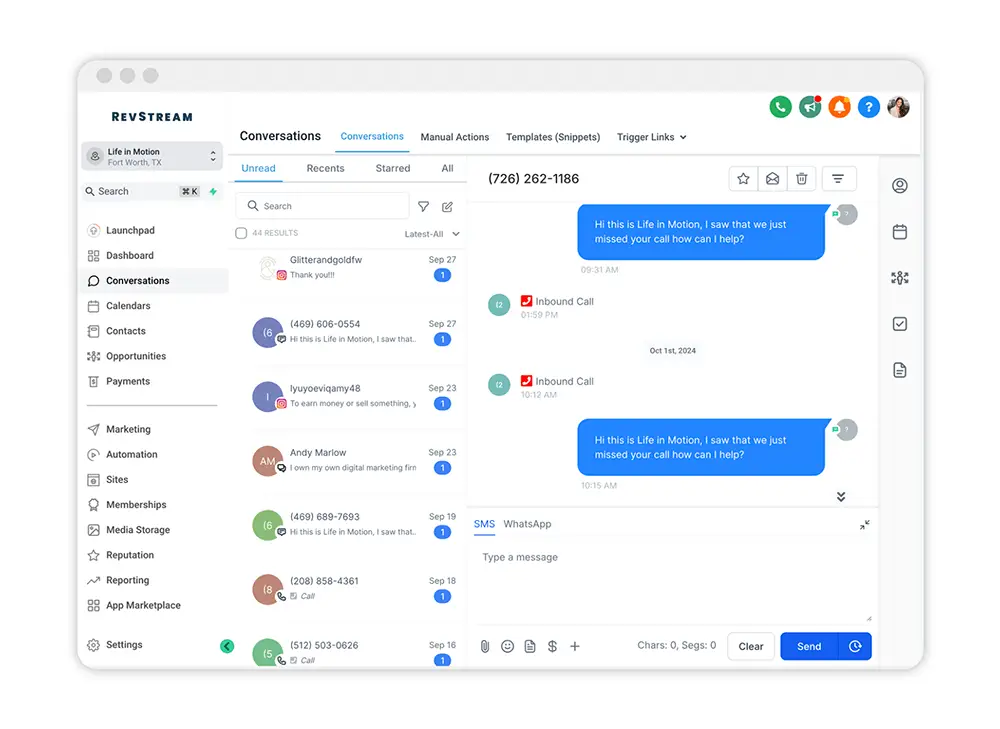This screenshot has width=1000, height=729.
Task: Open the (208) 858-4361 conversation
Action: tap(349, 589)
